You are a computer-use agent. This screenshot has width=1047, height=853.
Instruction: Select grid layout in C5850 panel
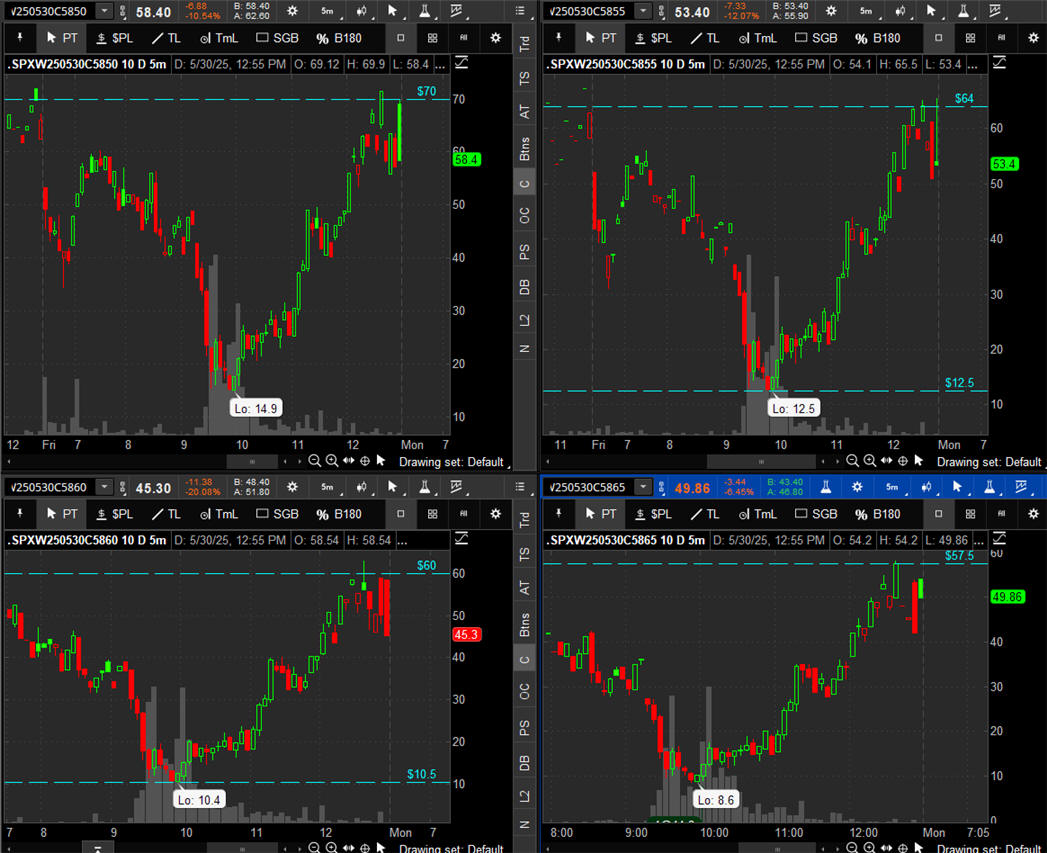pos(433,38)
